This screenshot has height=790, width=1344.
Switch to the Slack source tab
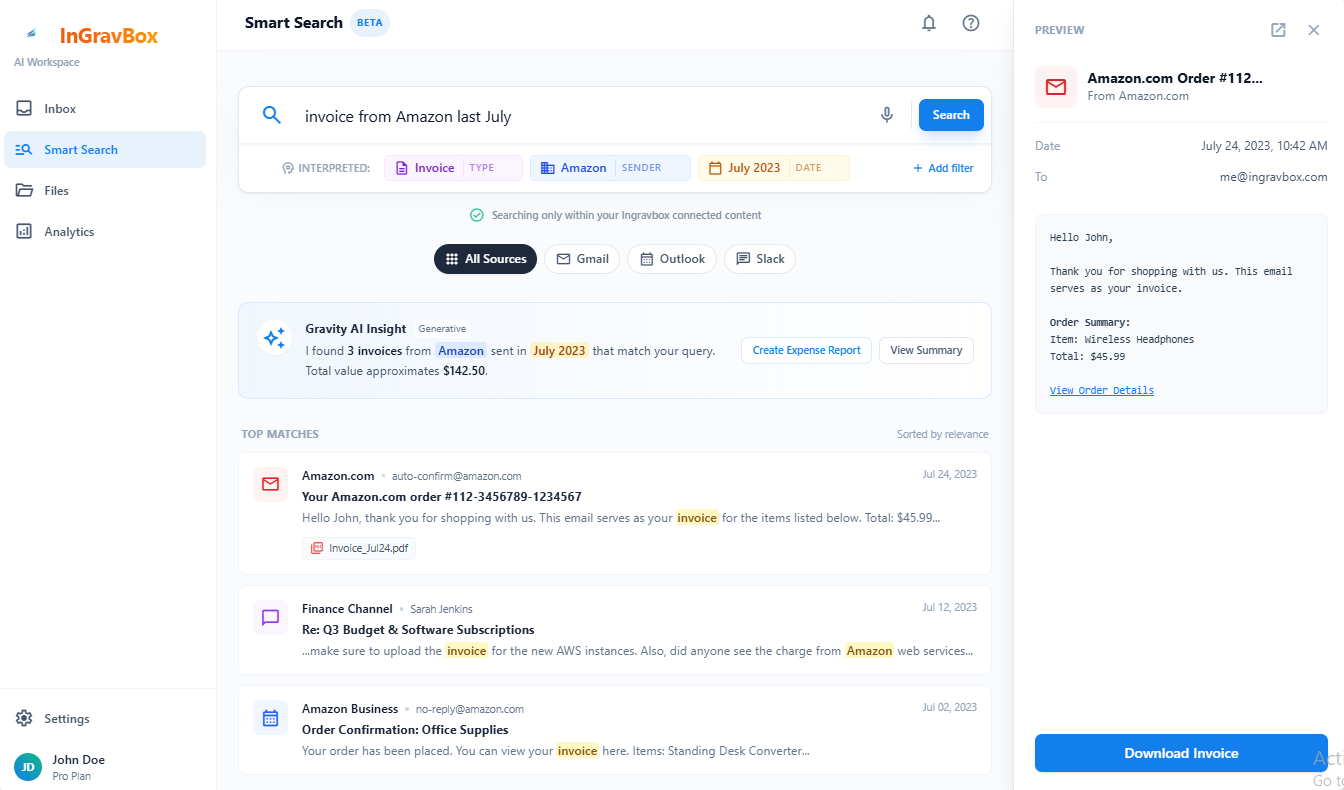[760, 259]
